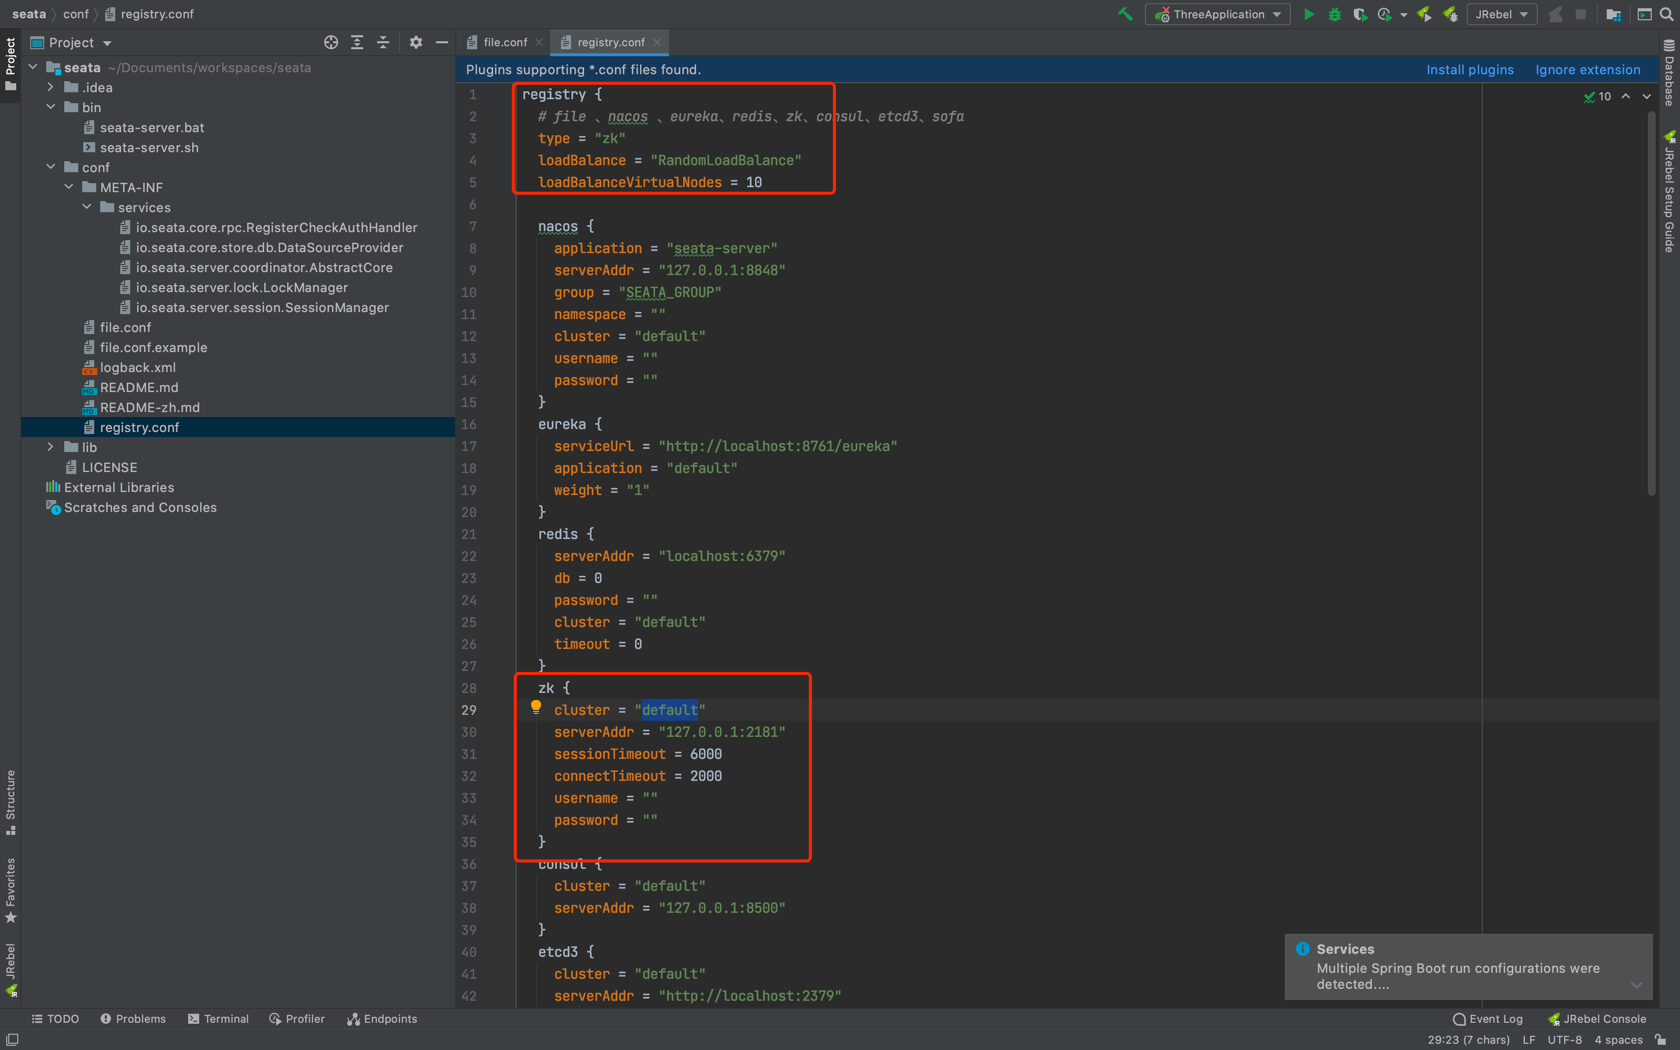
Task: Collapse the META-INF folder
Action: (x=69, y=187)
